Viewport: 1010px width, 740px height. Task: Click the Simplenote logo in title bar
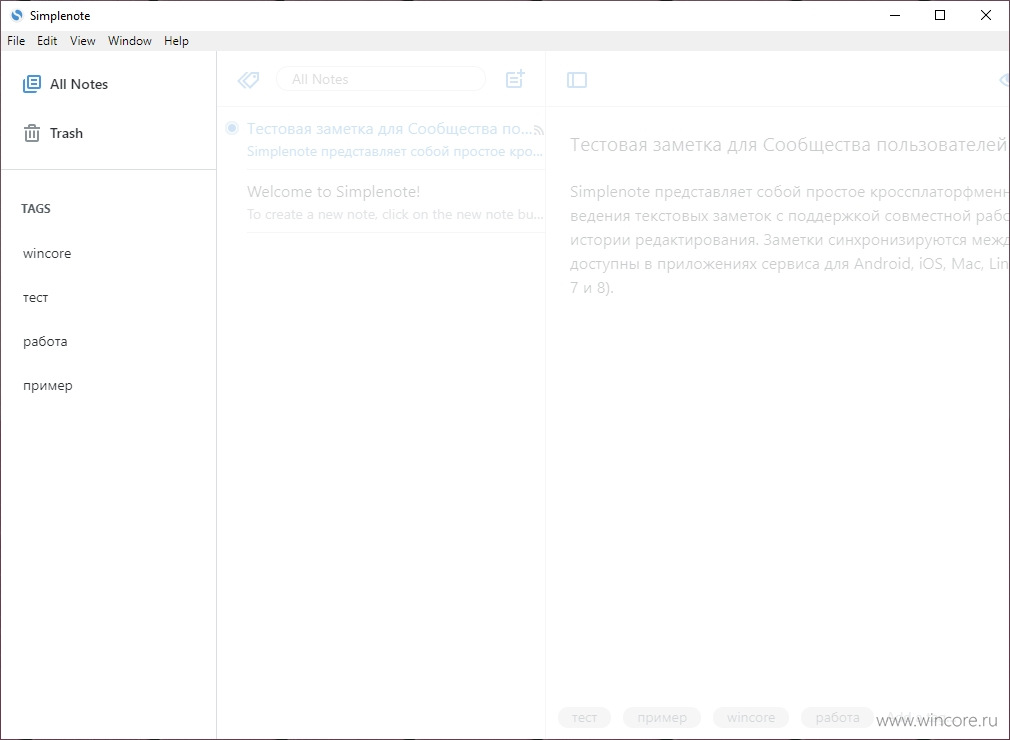pos(17,15)
